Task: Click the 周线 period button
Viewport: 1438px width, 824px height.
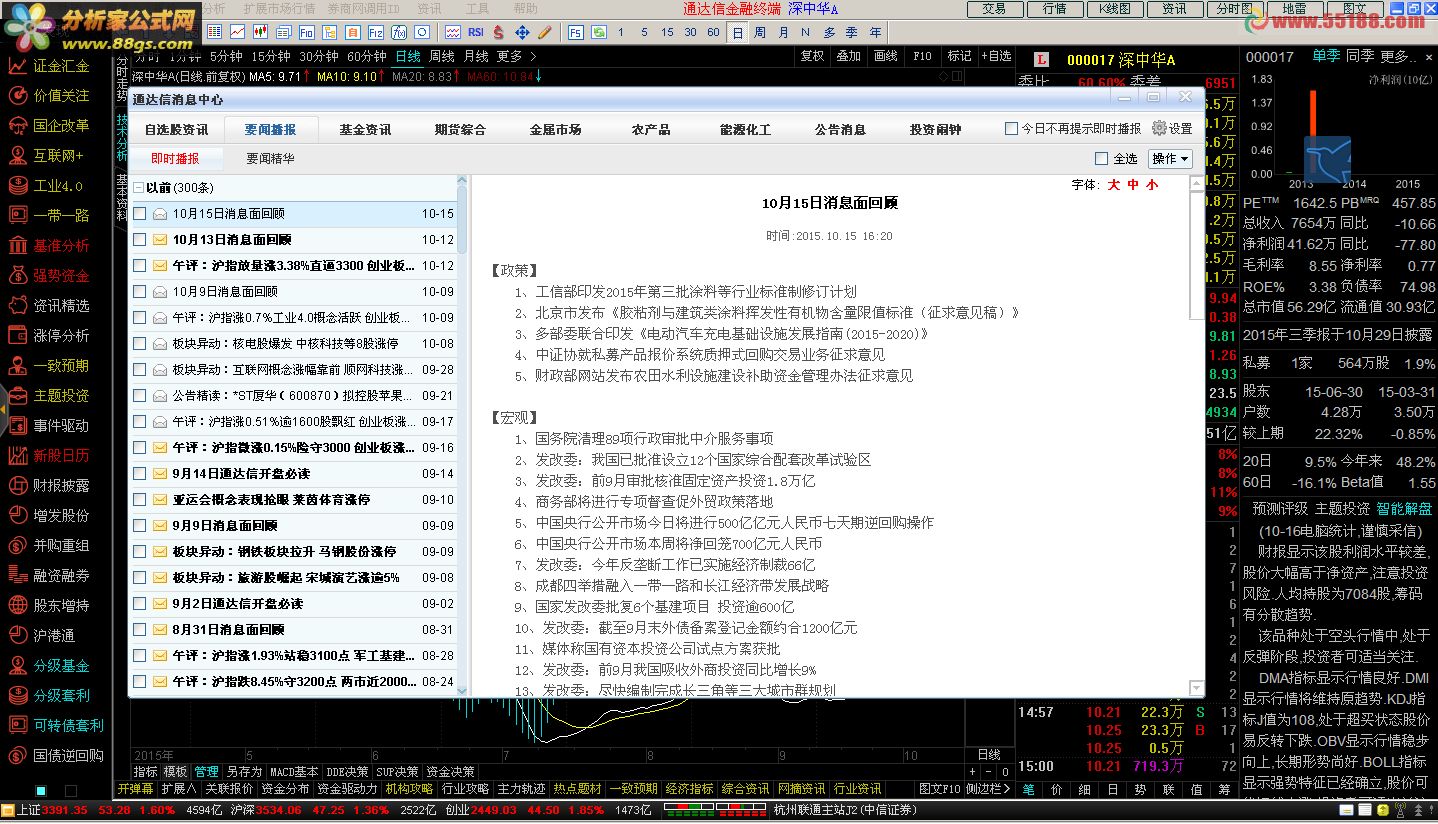Action: click(x=441, y=57)
